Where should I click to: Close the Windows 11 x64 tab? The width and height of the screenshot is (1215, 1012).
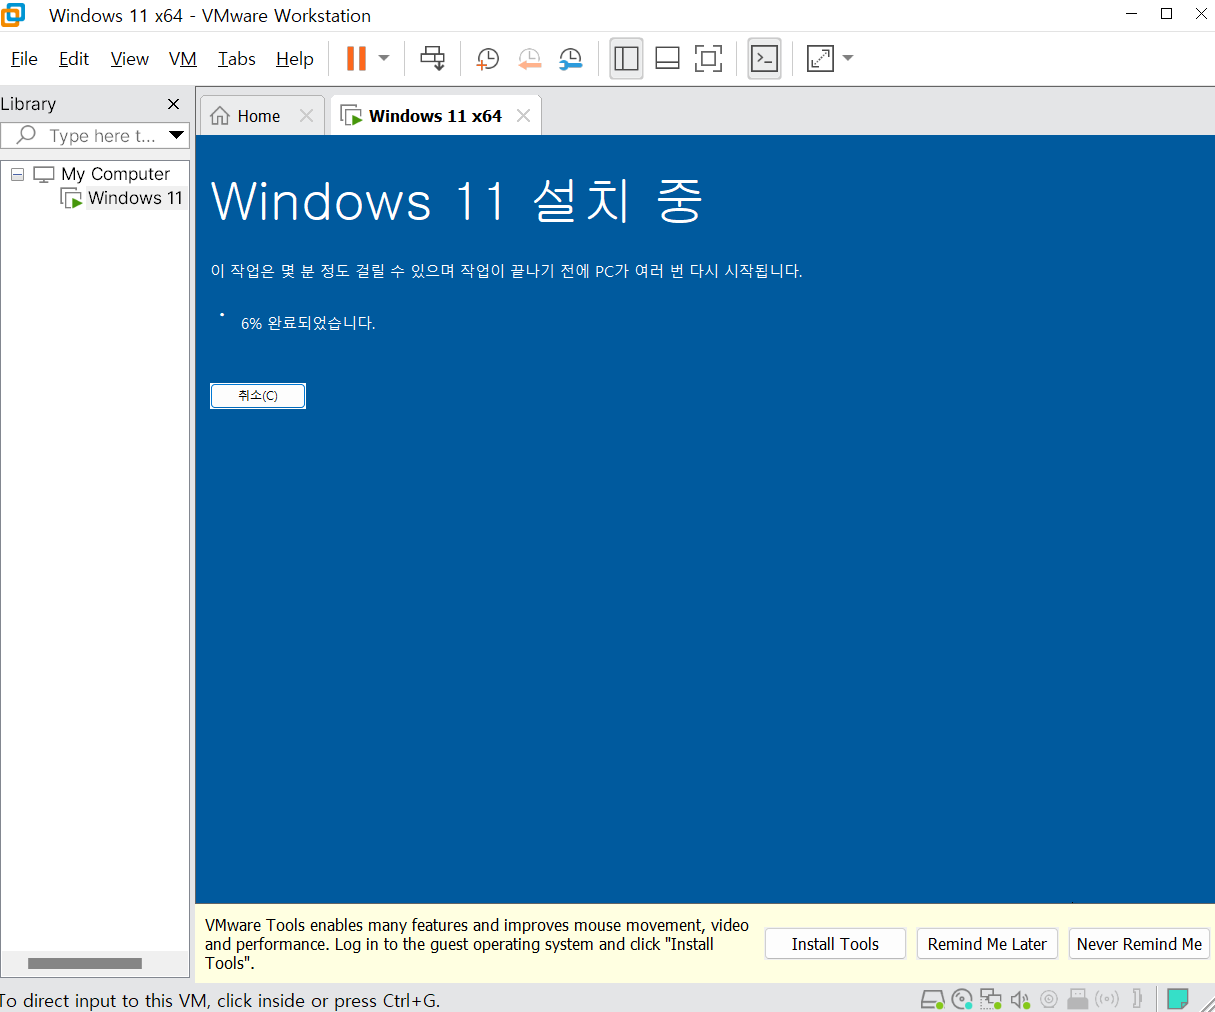(x=523, y=116)
